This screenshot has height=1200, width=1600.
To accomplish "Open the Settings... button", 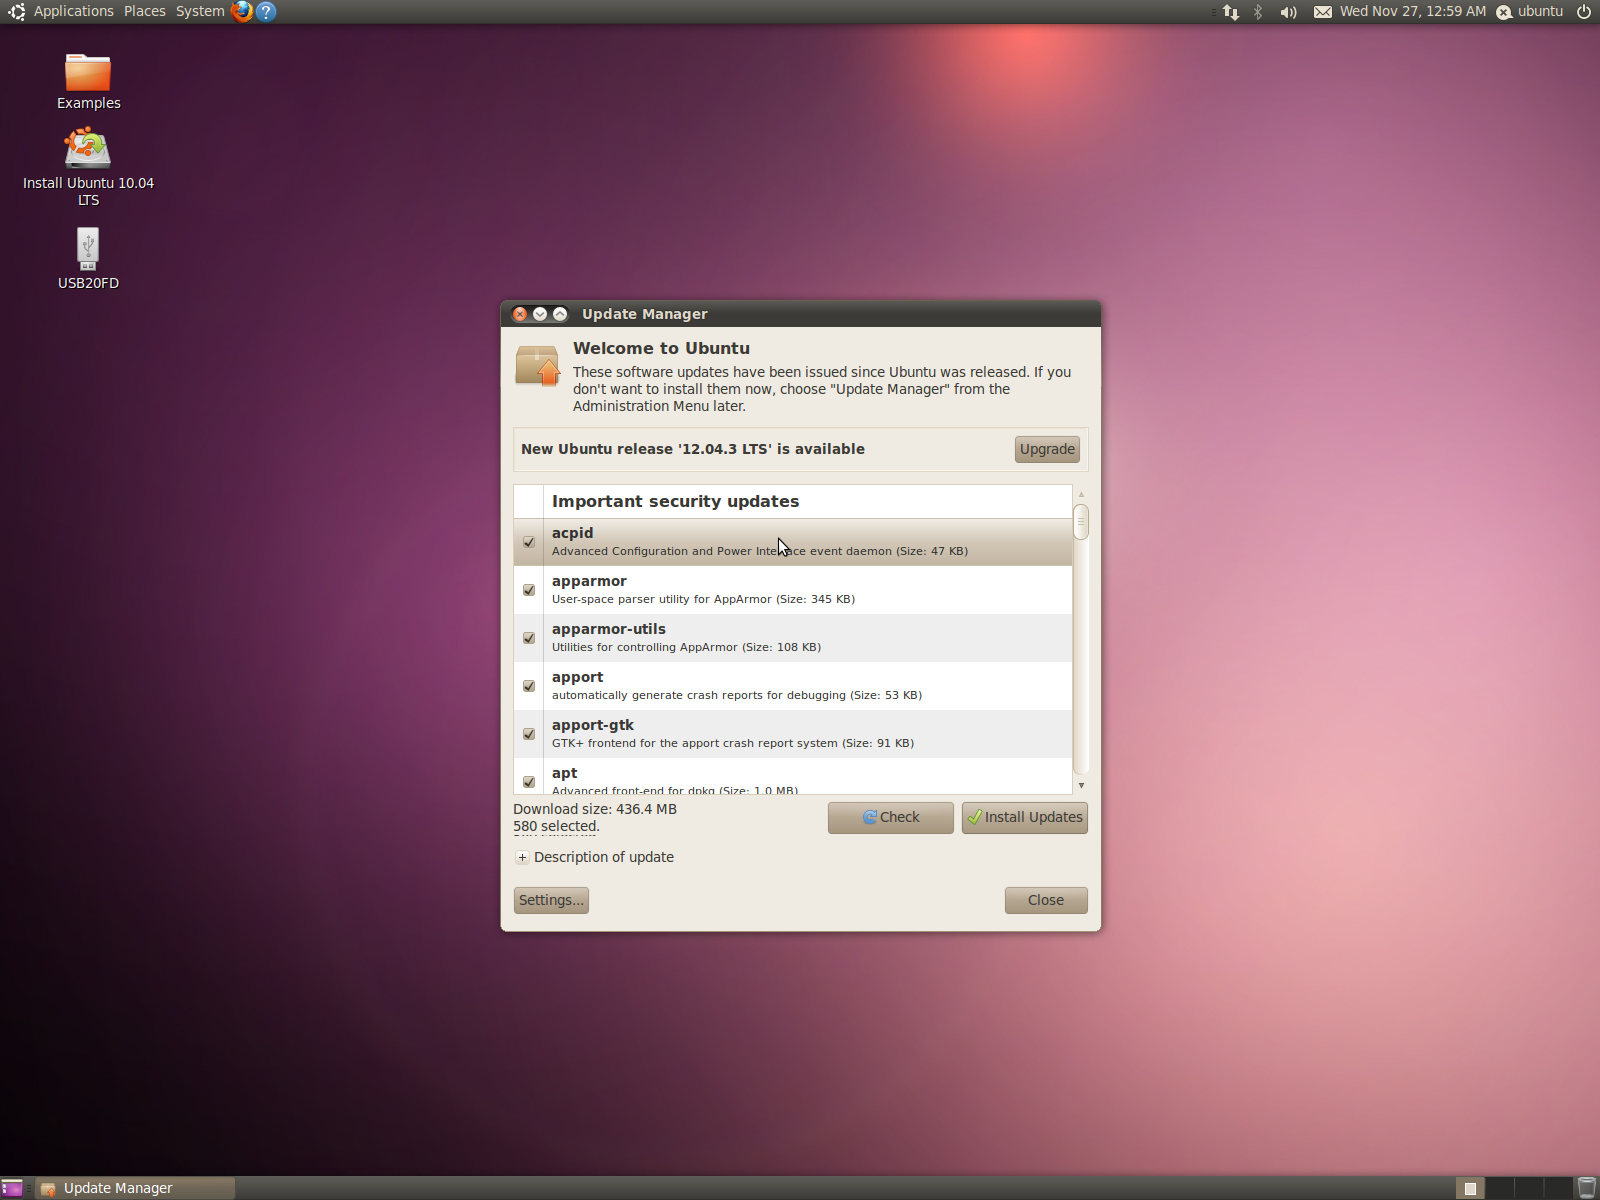I will coord(551,900).
